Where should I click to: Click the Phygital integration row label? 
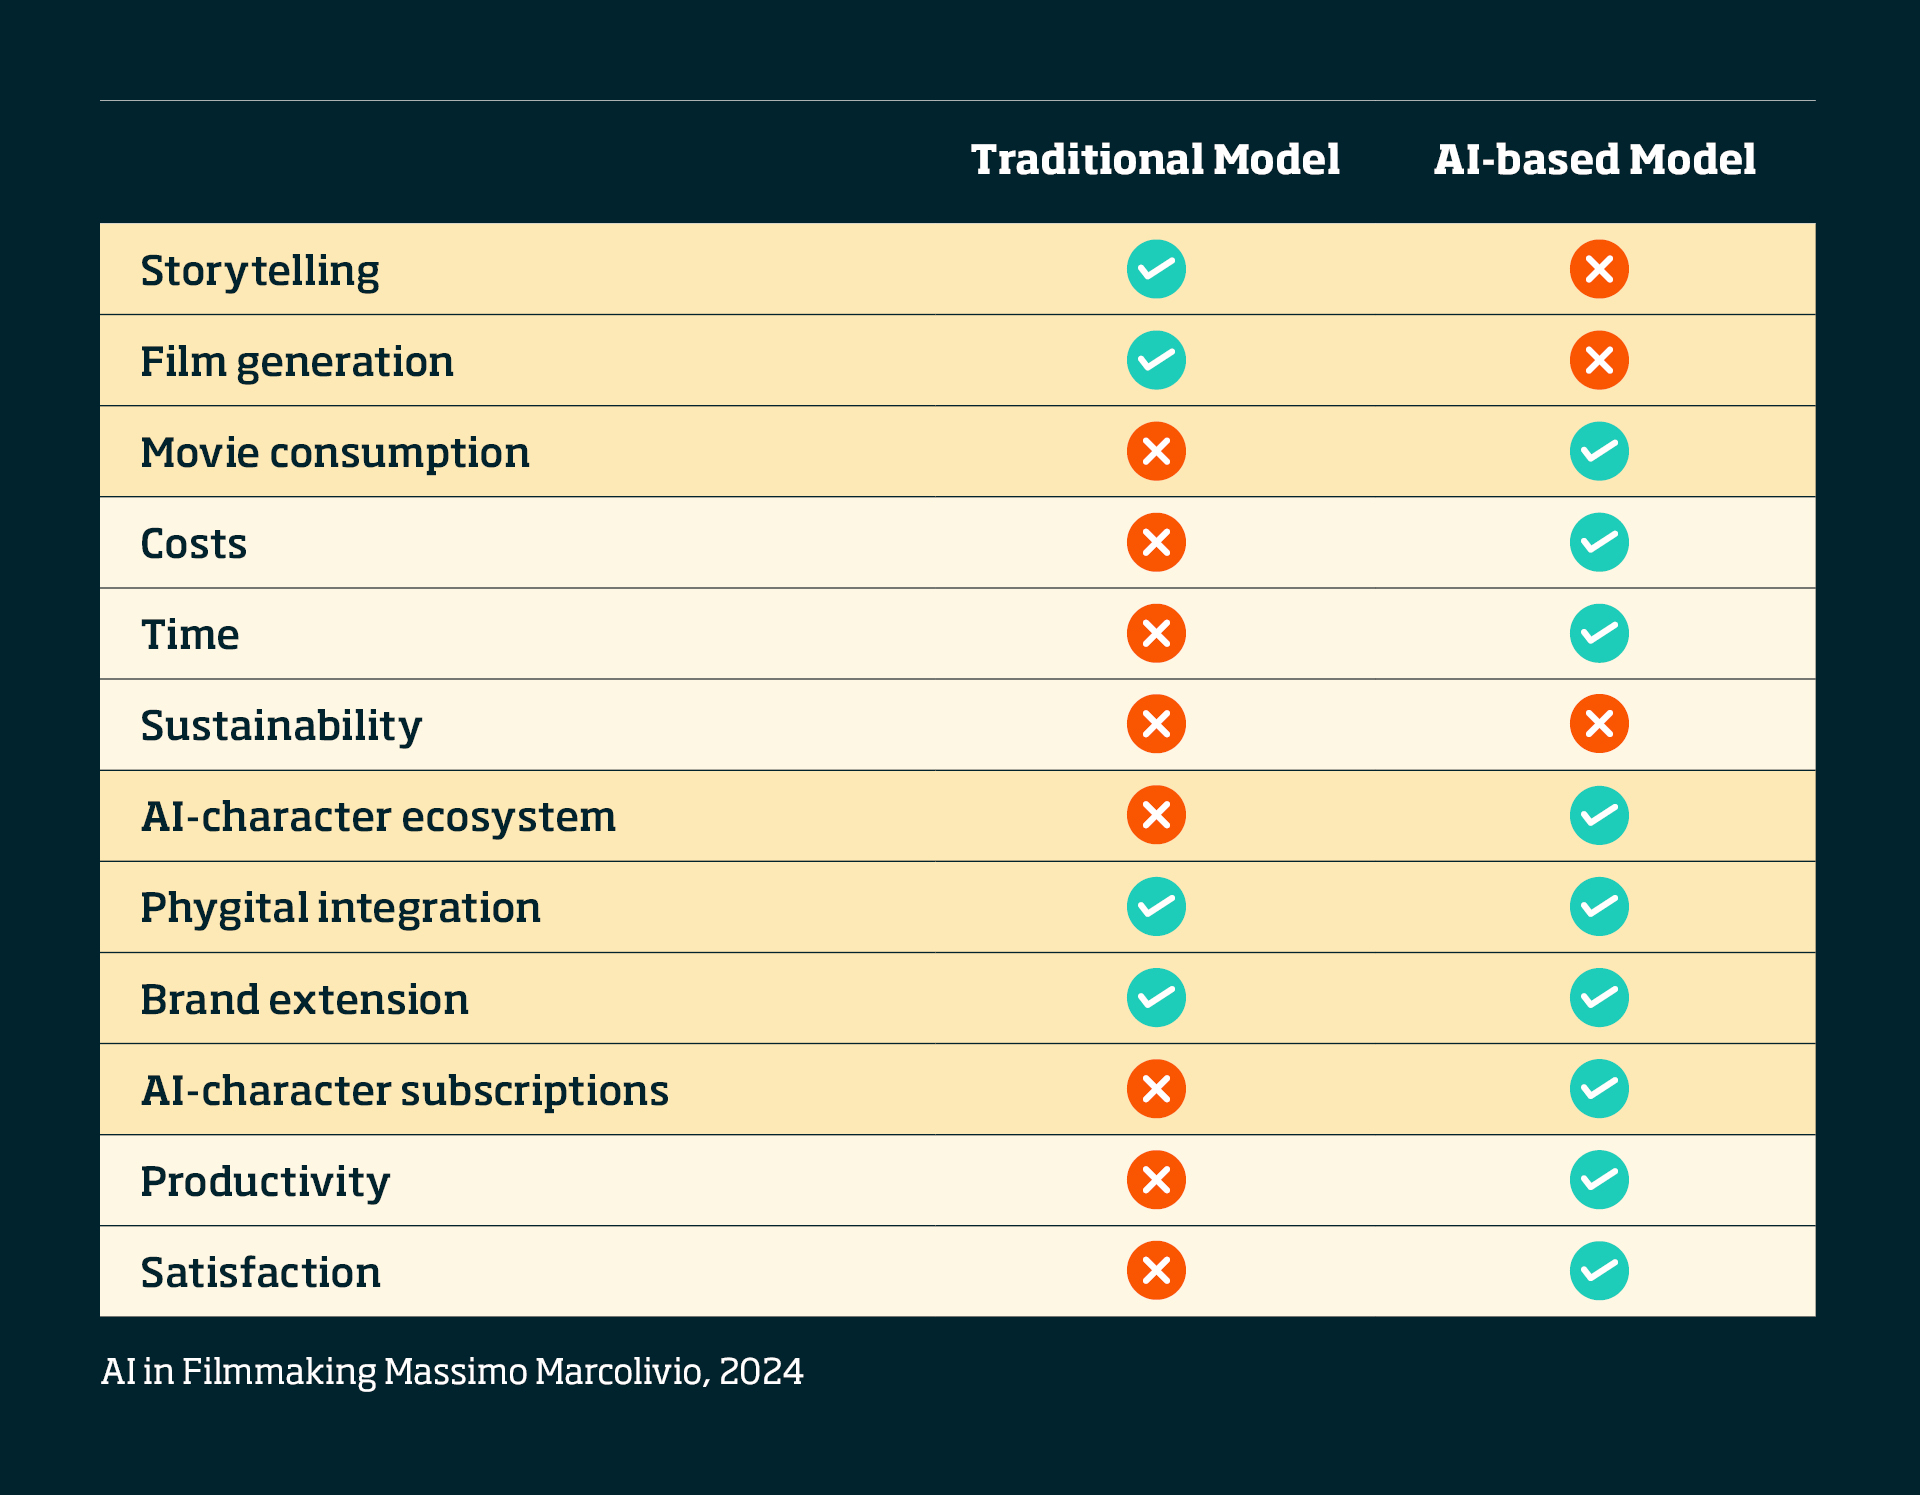click(340, 908)
